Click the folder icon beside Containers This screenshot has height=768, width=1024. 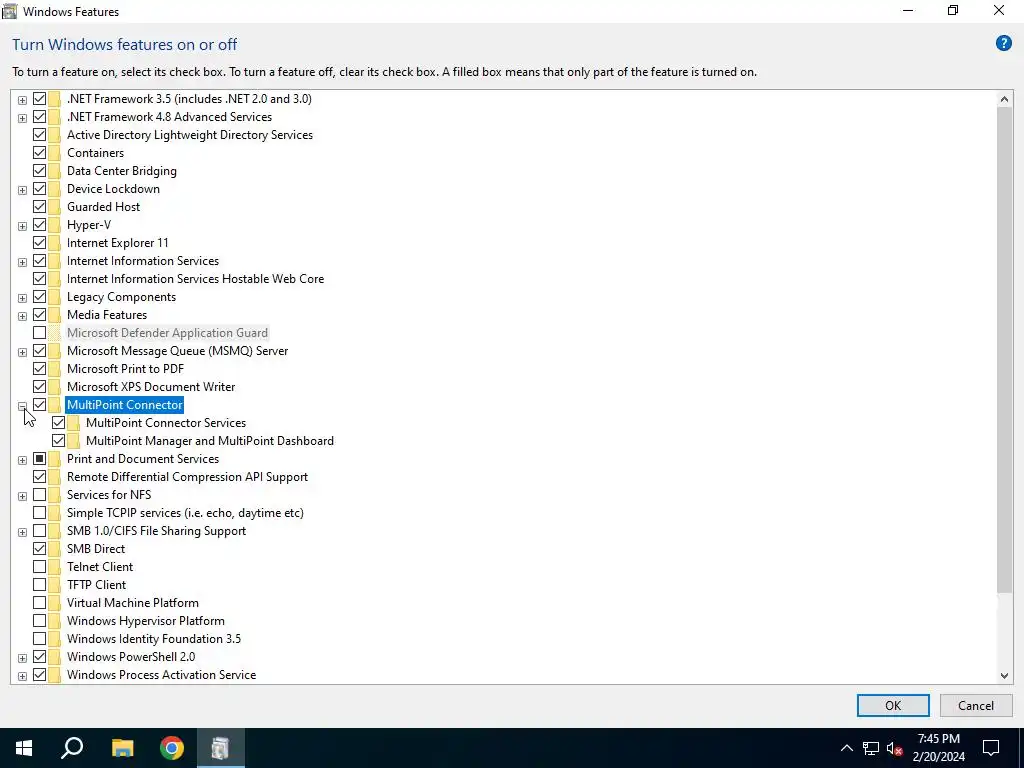[x=54, y=153]
